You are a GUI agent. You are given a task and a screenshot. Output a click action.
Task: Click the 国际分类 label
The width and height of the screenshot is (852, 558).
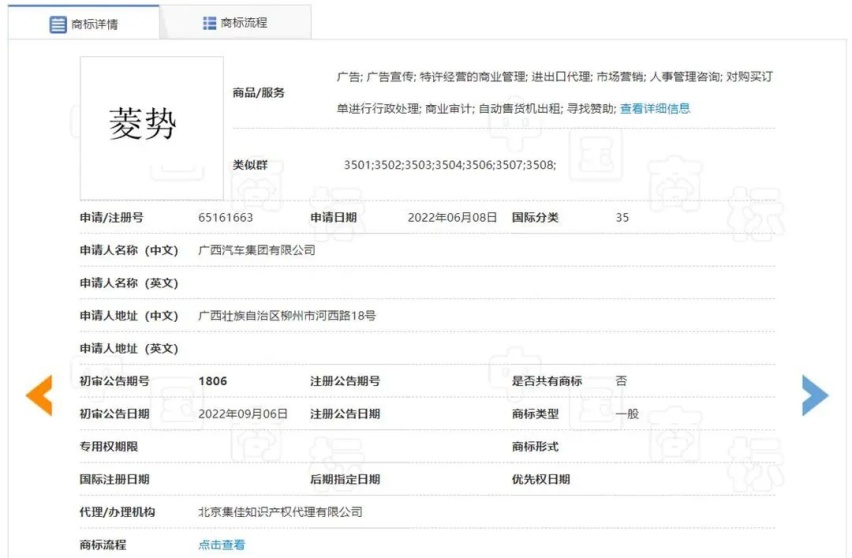point(535,217)
